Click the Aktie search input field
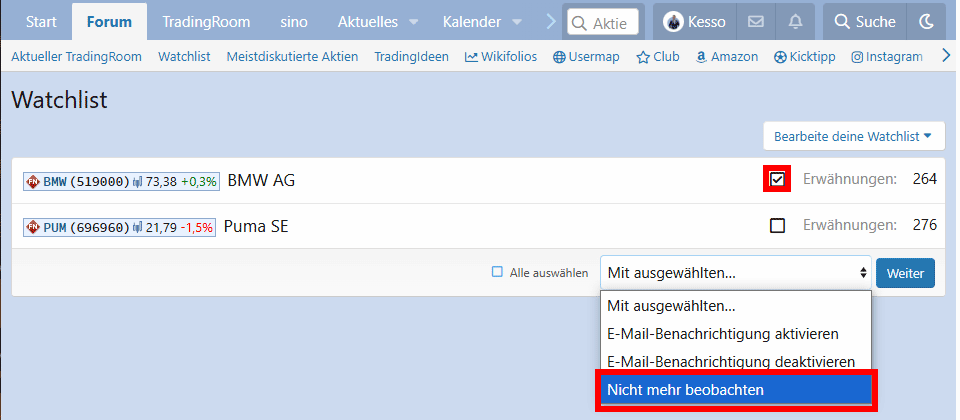This screenshot has height=420, width=960. [x=602, y=22]
